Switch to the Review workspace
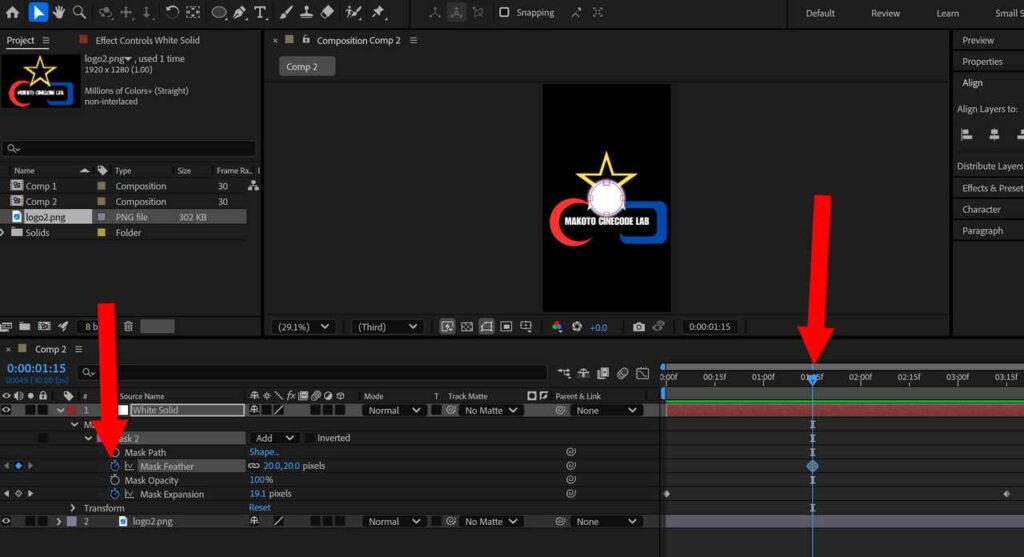The width and height of the screenshot is (1024, 557). tap(885, 13)
